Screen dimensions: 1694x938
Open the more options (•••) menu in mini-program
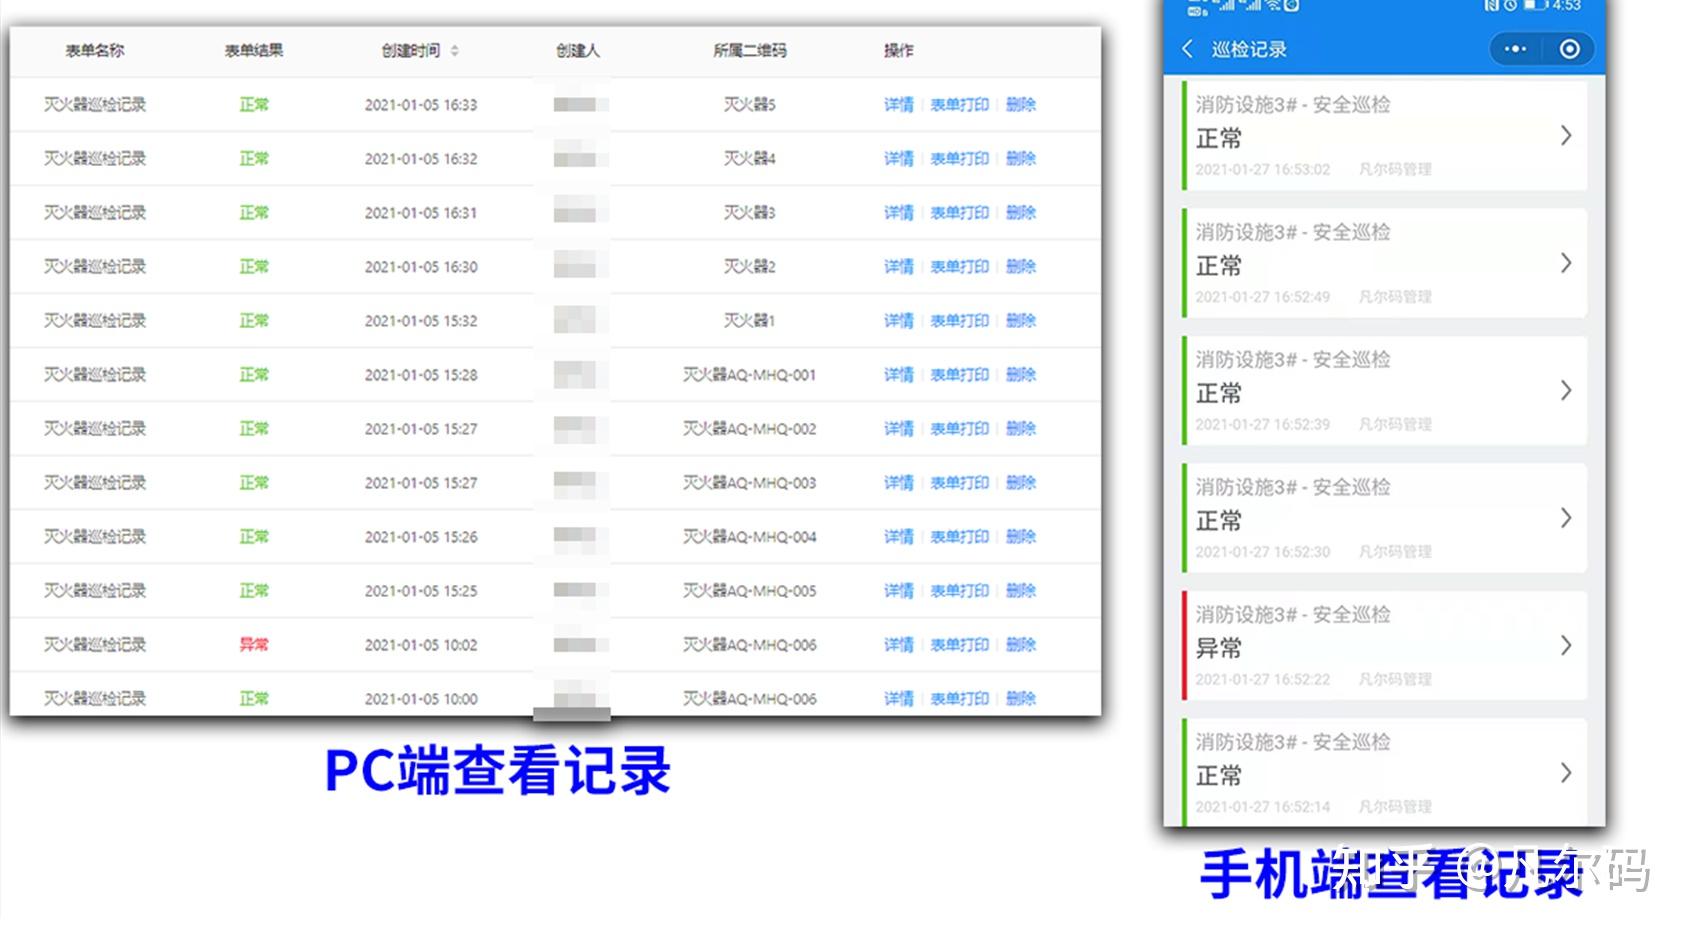tap(1514, 48)
